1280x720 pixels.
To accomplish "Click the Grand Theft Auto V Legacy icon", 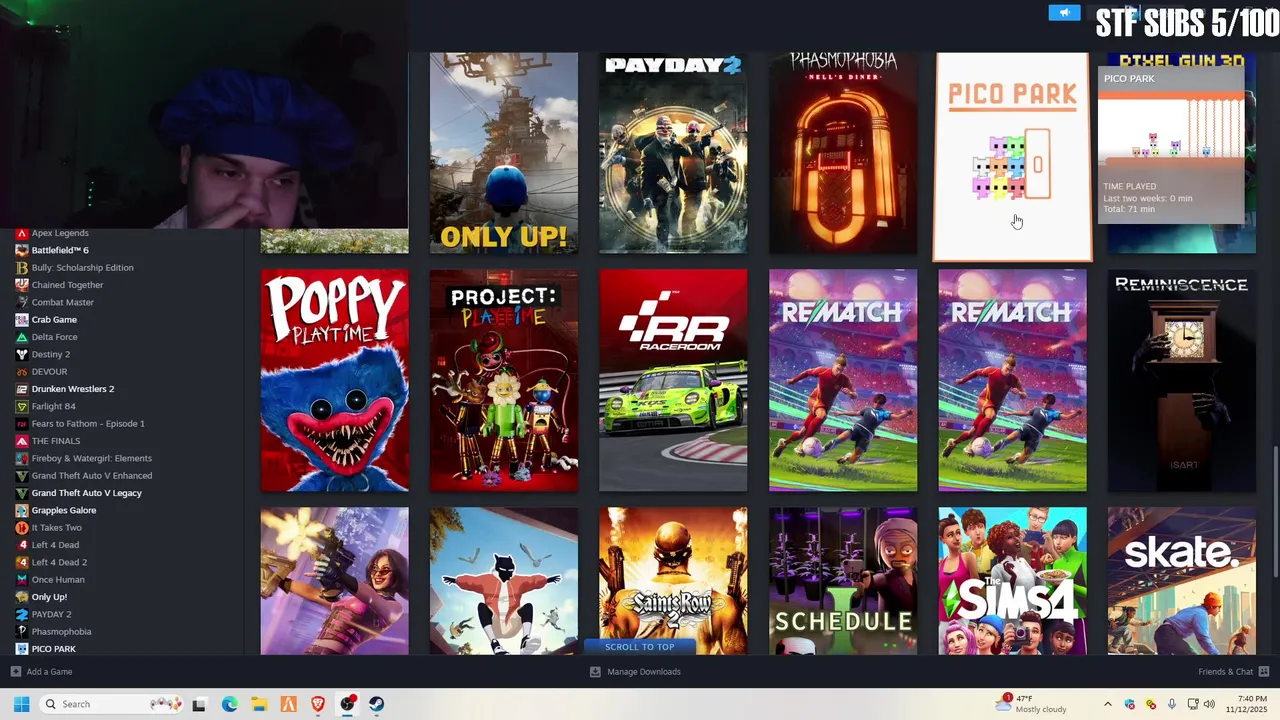I will pos(22,493).
